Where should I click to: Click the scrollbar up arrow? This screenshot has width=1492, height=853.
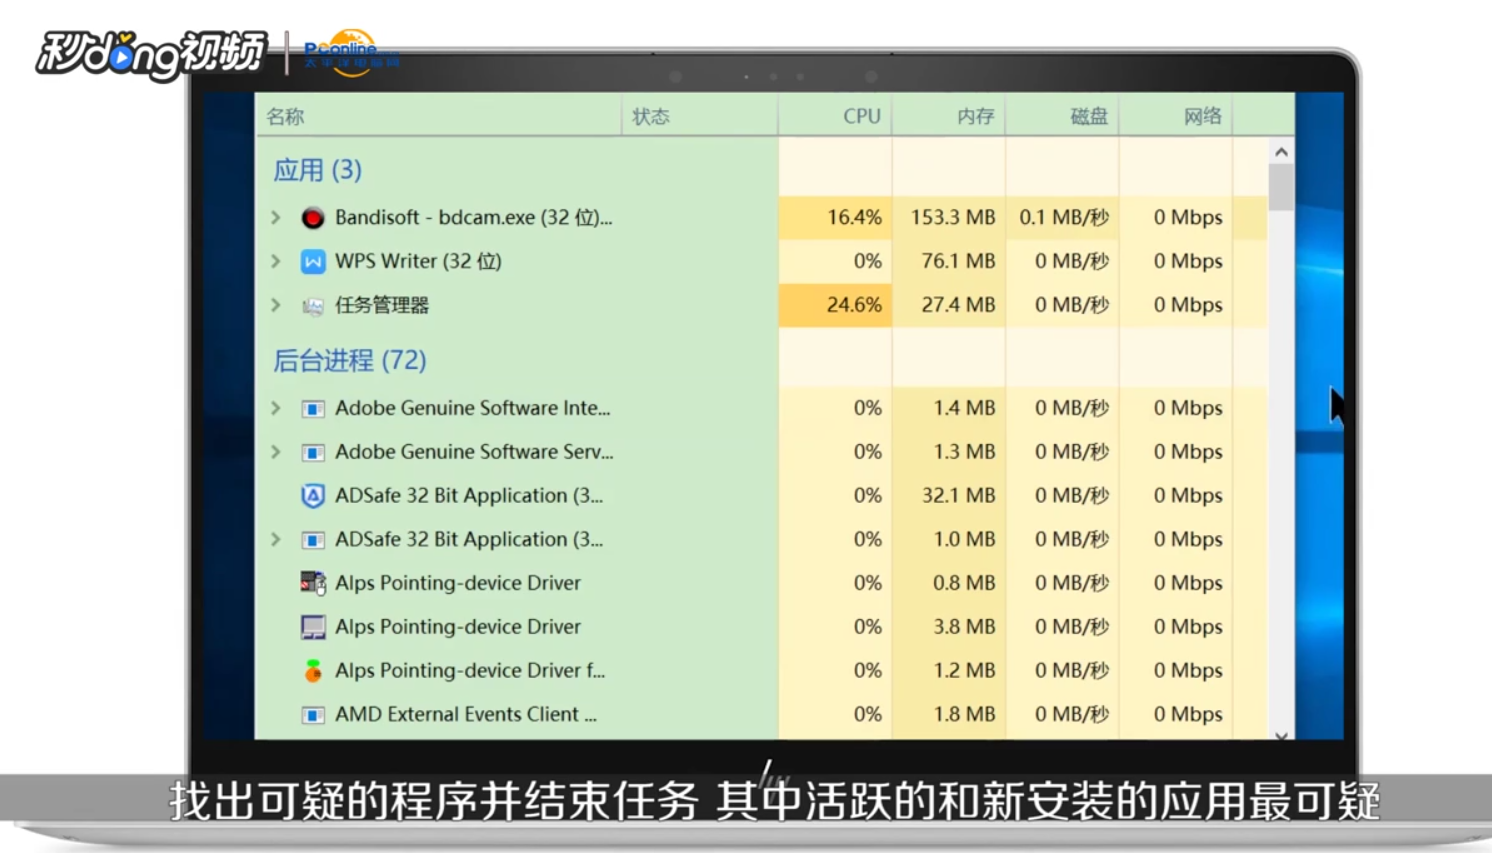(1281, 152)
